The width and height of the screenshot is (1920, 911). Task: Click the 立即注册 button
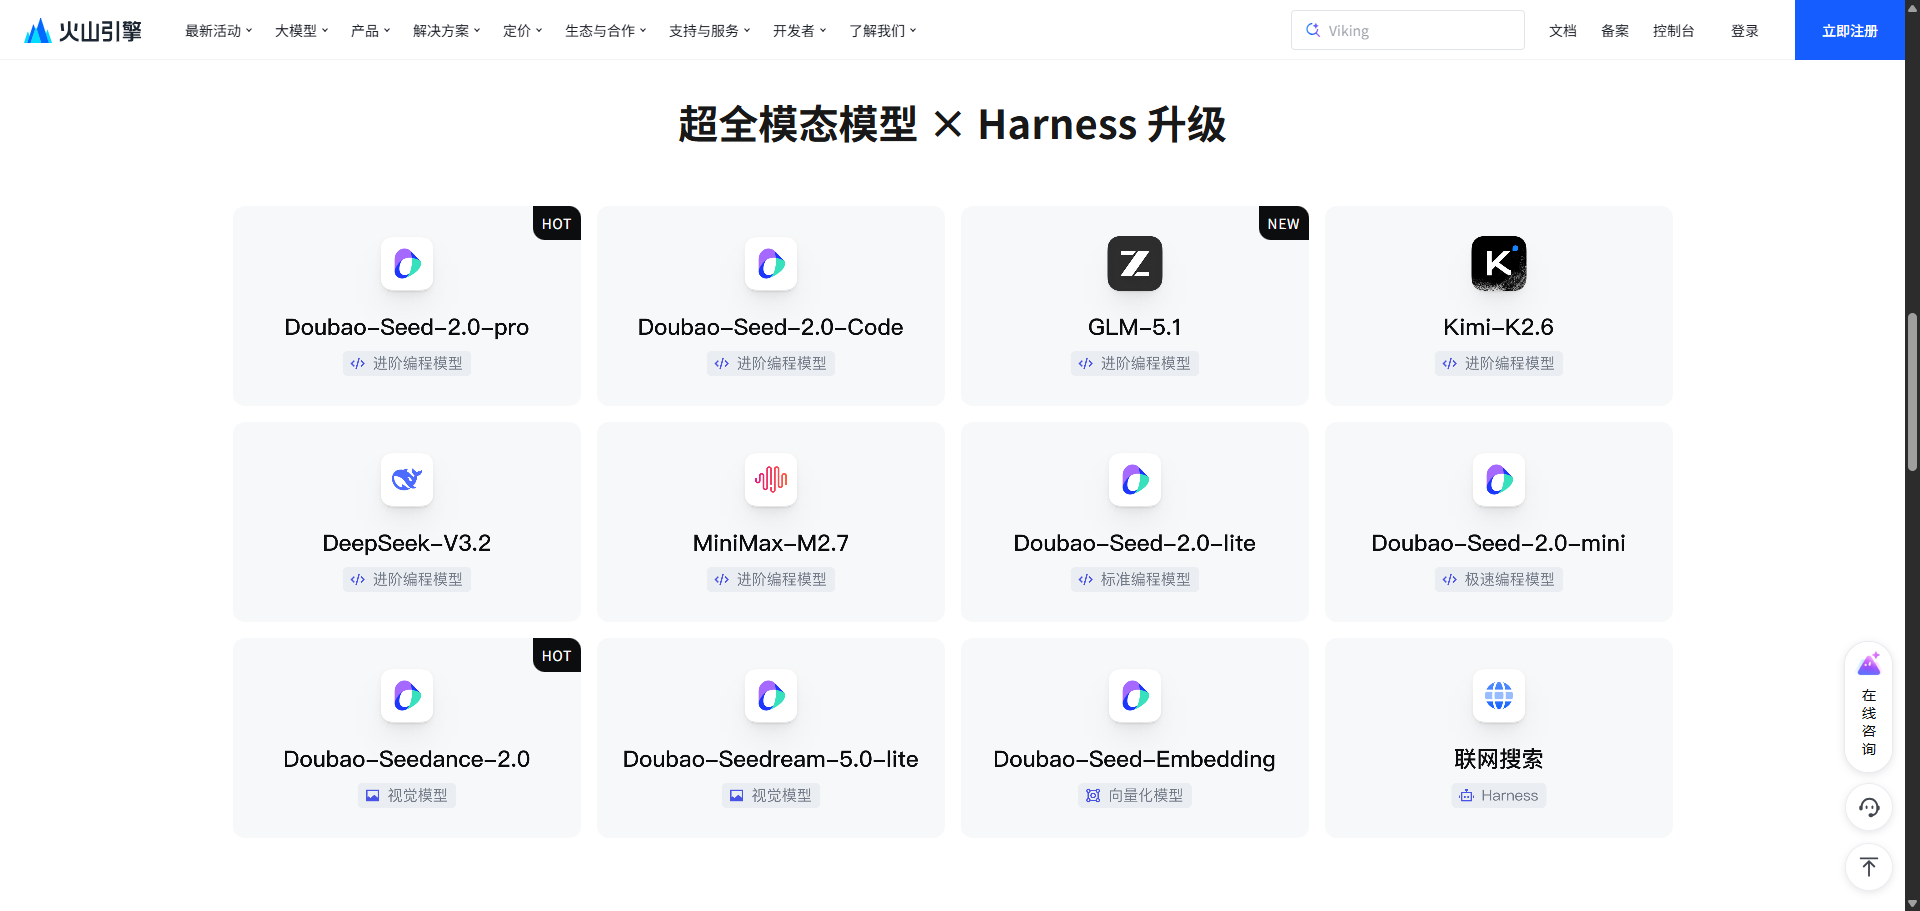tap(1850, 30)
